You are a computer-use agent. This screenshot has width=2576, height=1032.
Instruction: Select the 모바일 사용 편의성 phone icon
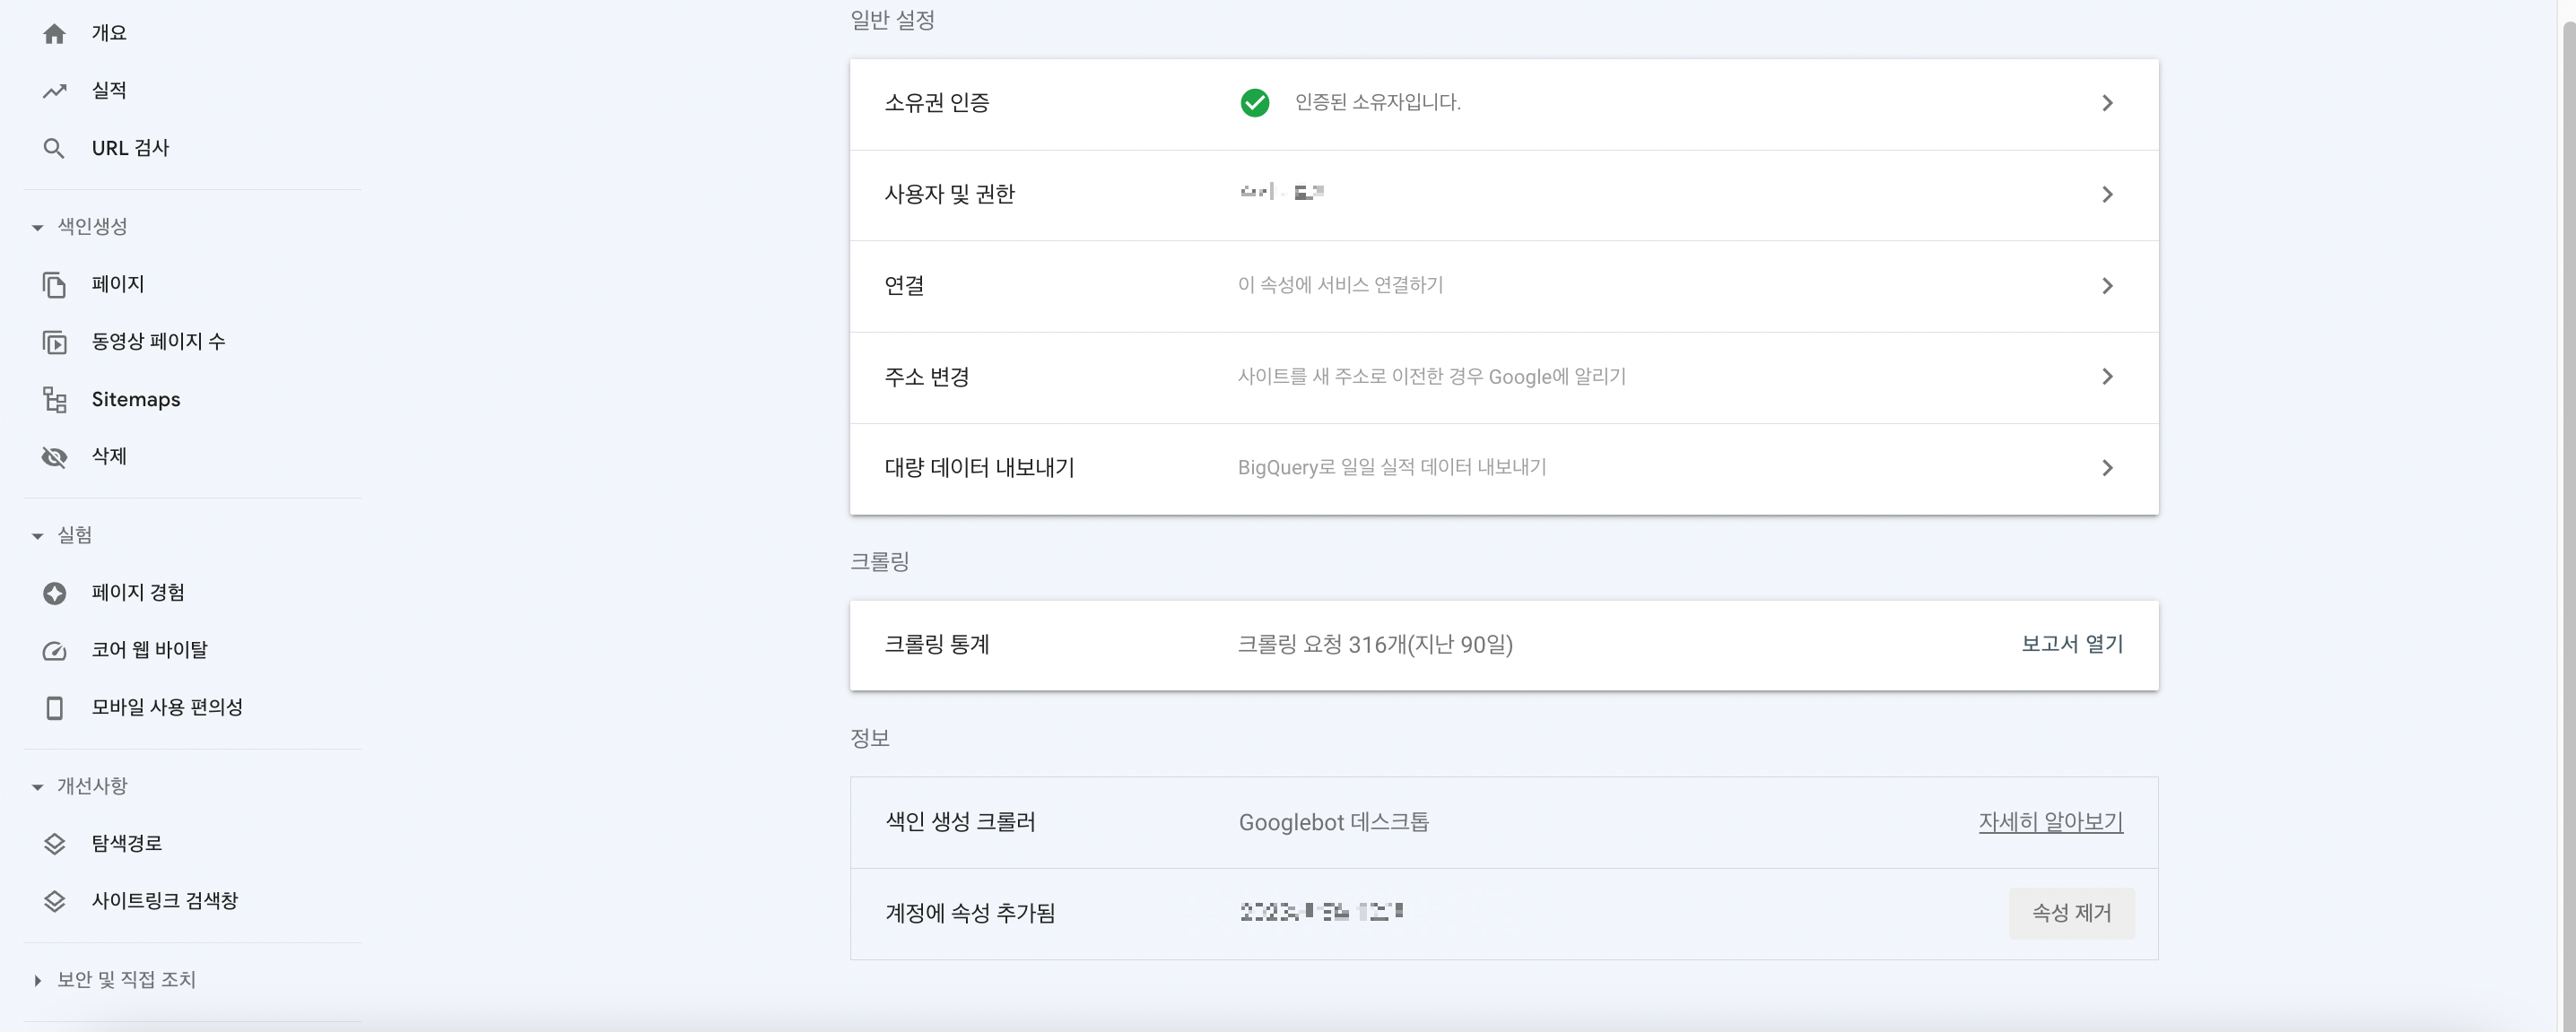click(54, 707)
